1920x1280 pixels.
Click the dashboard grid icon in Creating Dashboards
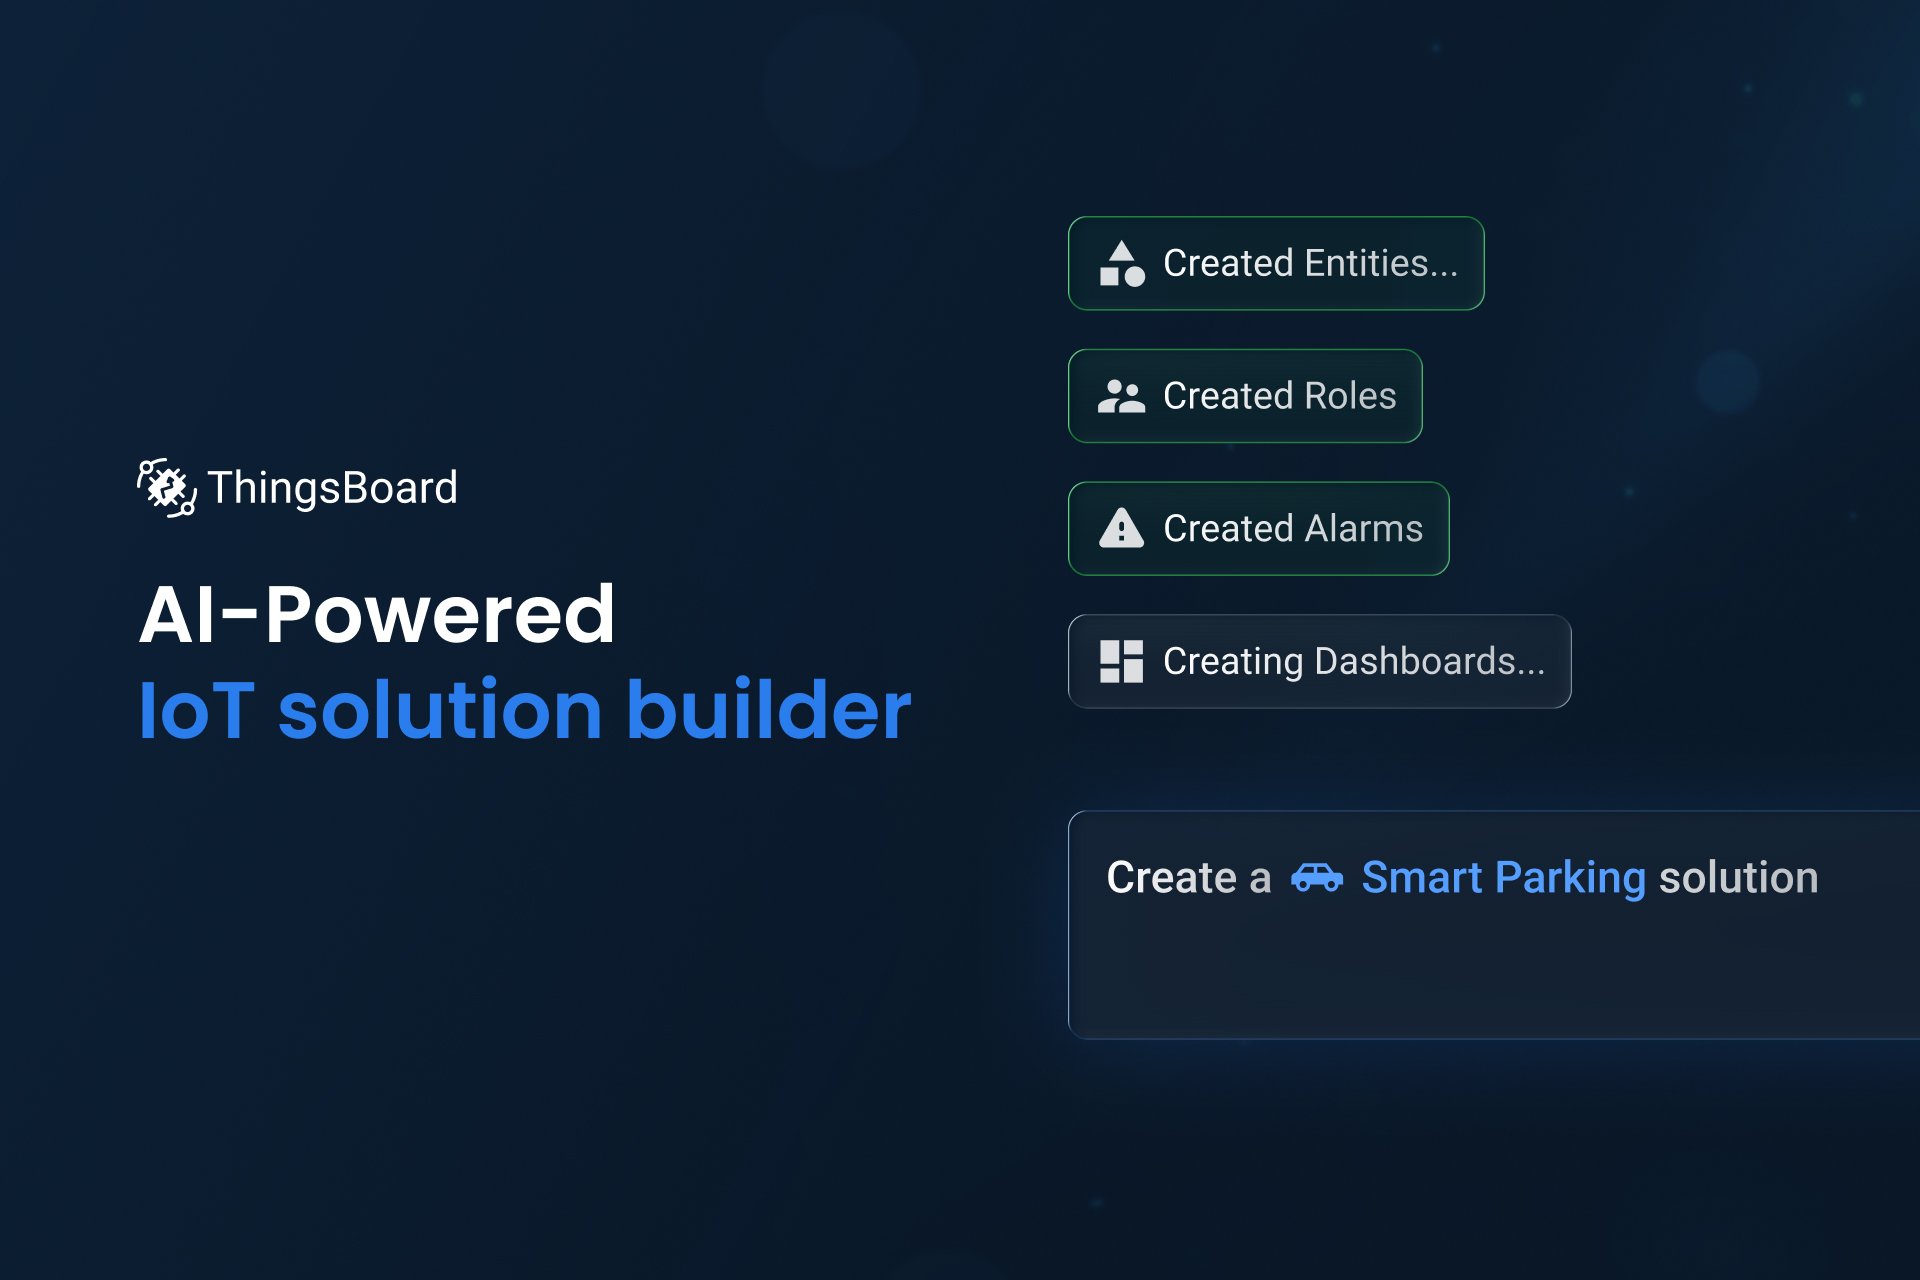point(1121,662)
